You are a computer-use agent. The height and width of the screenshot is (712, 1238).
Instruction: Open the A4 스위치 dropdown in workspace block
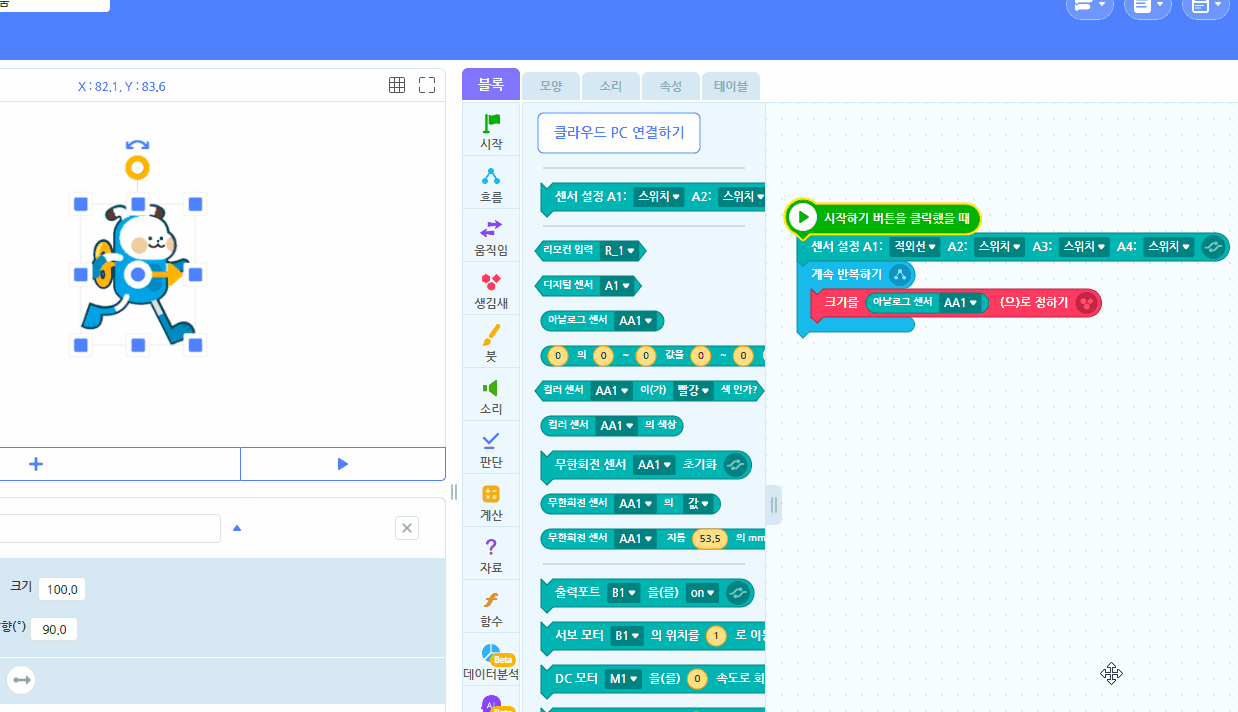tap(1168, 246)
